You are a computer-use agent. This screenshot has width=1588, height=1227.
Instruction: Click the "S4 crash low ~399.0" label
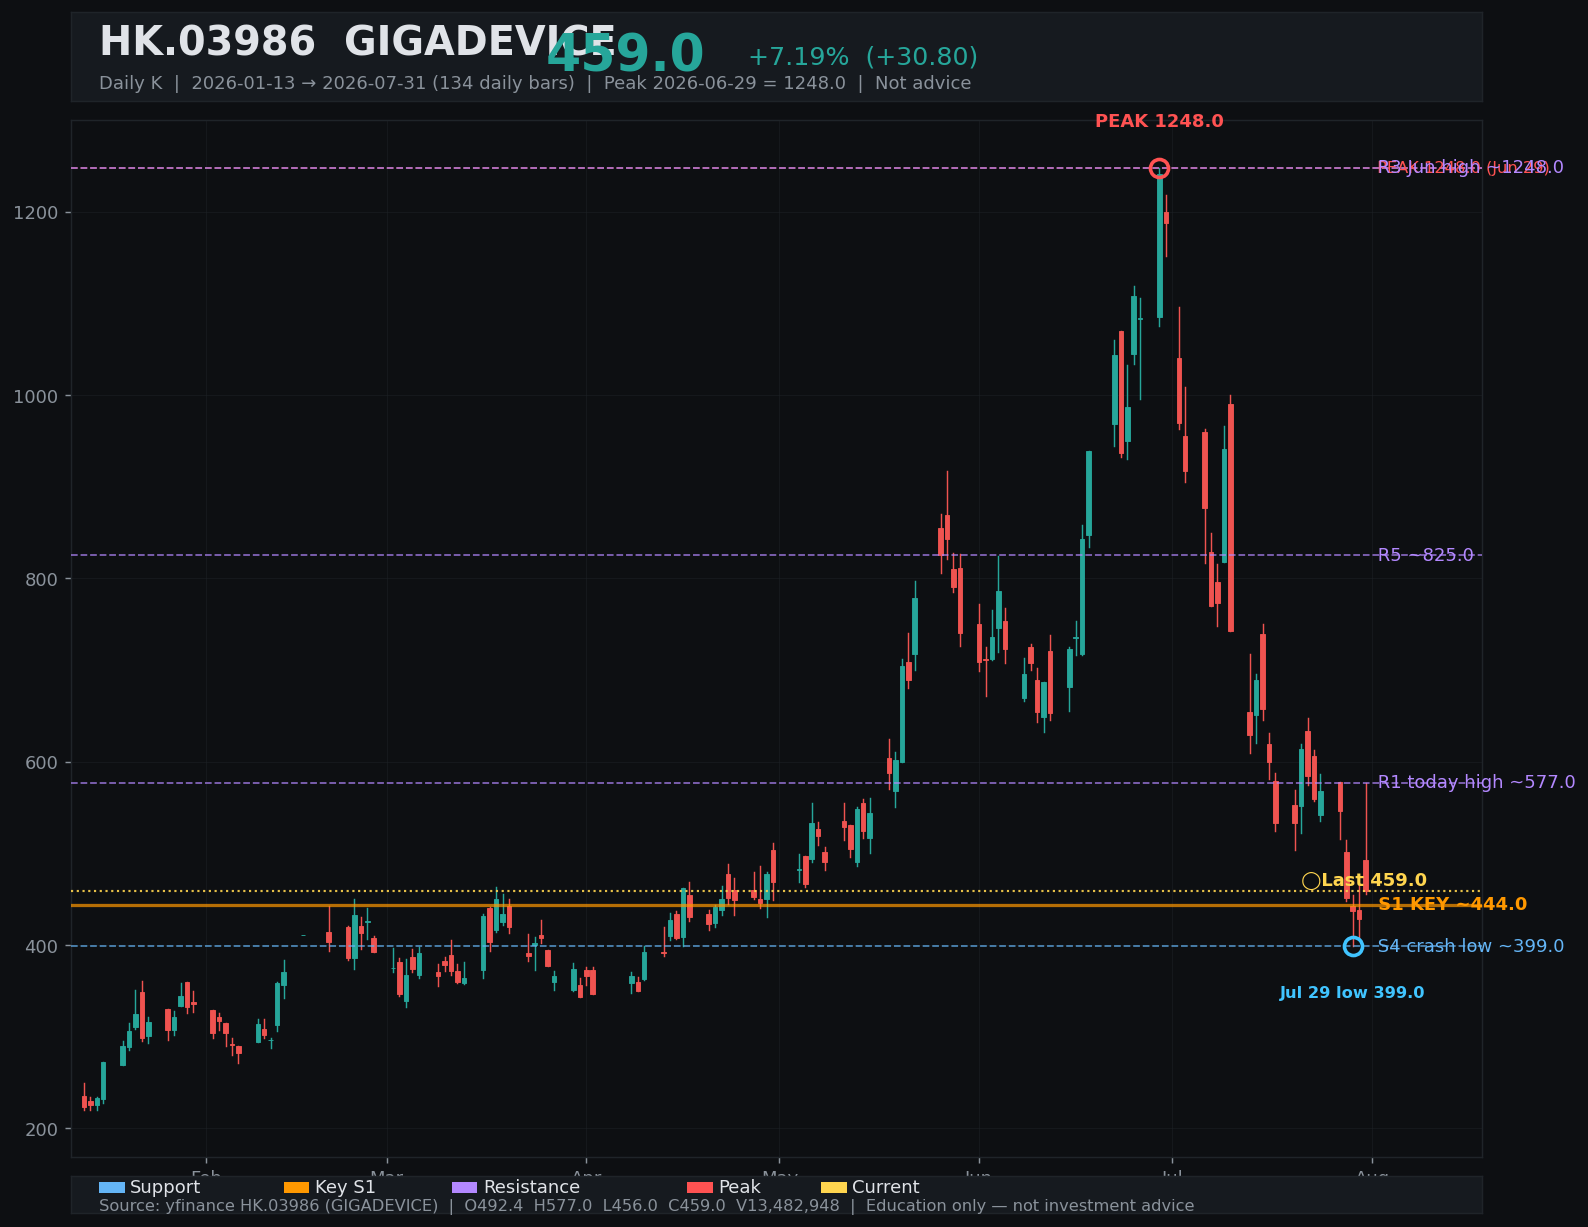click(1471, 946)
